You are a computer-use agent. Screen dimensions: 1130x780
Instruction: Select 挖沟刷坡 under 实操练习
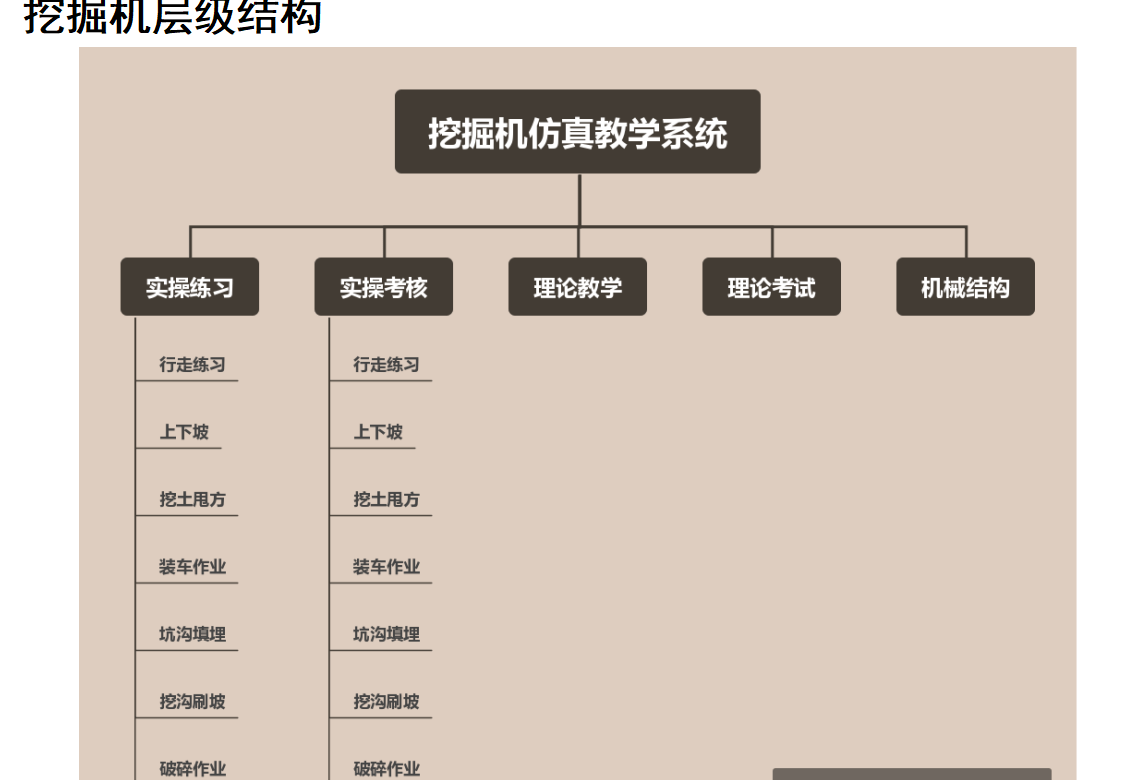coord(192,701)
